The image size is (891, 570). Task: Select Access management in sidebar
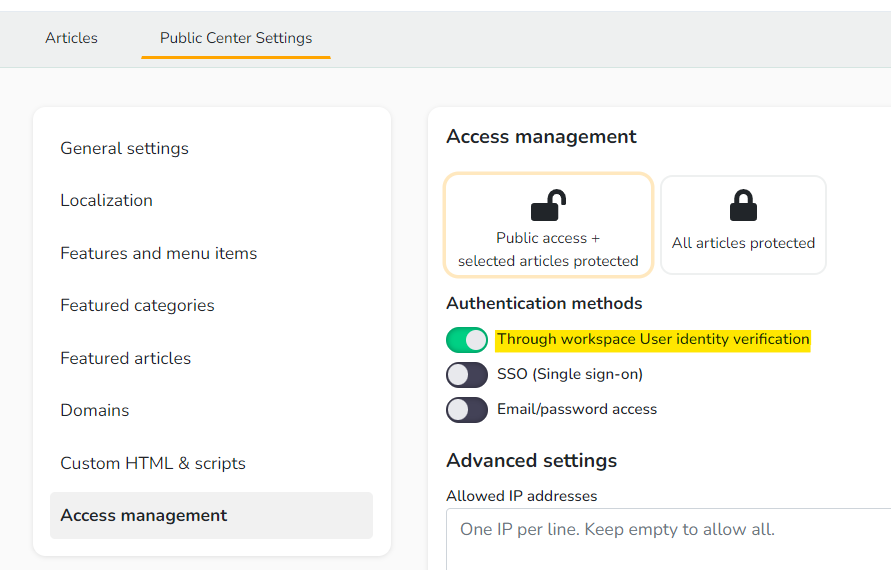click(211, 515)
